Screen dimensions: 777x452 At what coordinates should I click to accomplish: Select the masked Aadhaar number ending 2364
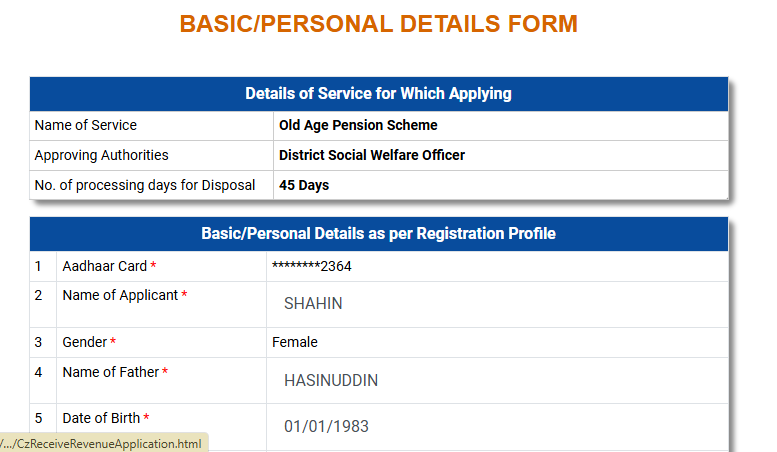(312, 266)
